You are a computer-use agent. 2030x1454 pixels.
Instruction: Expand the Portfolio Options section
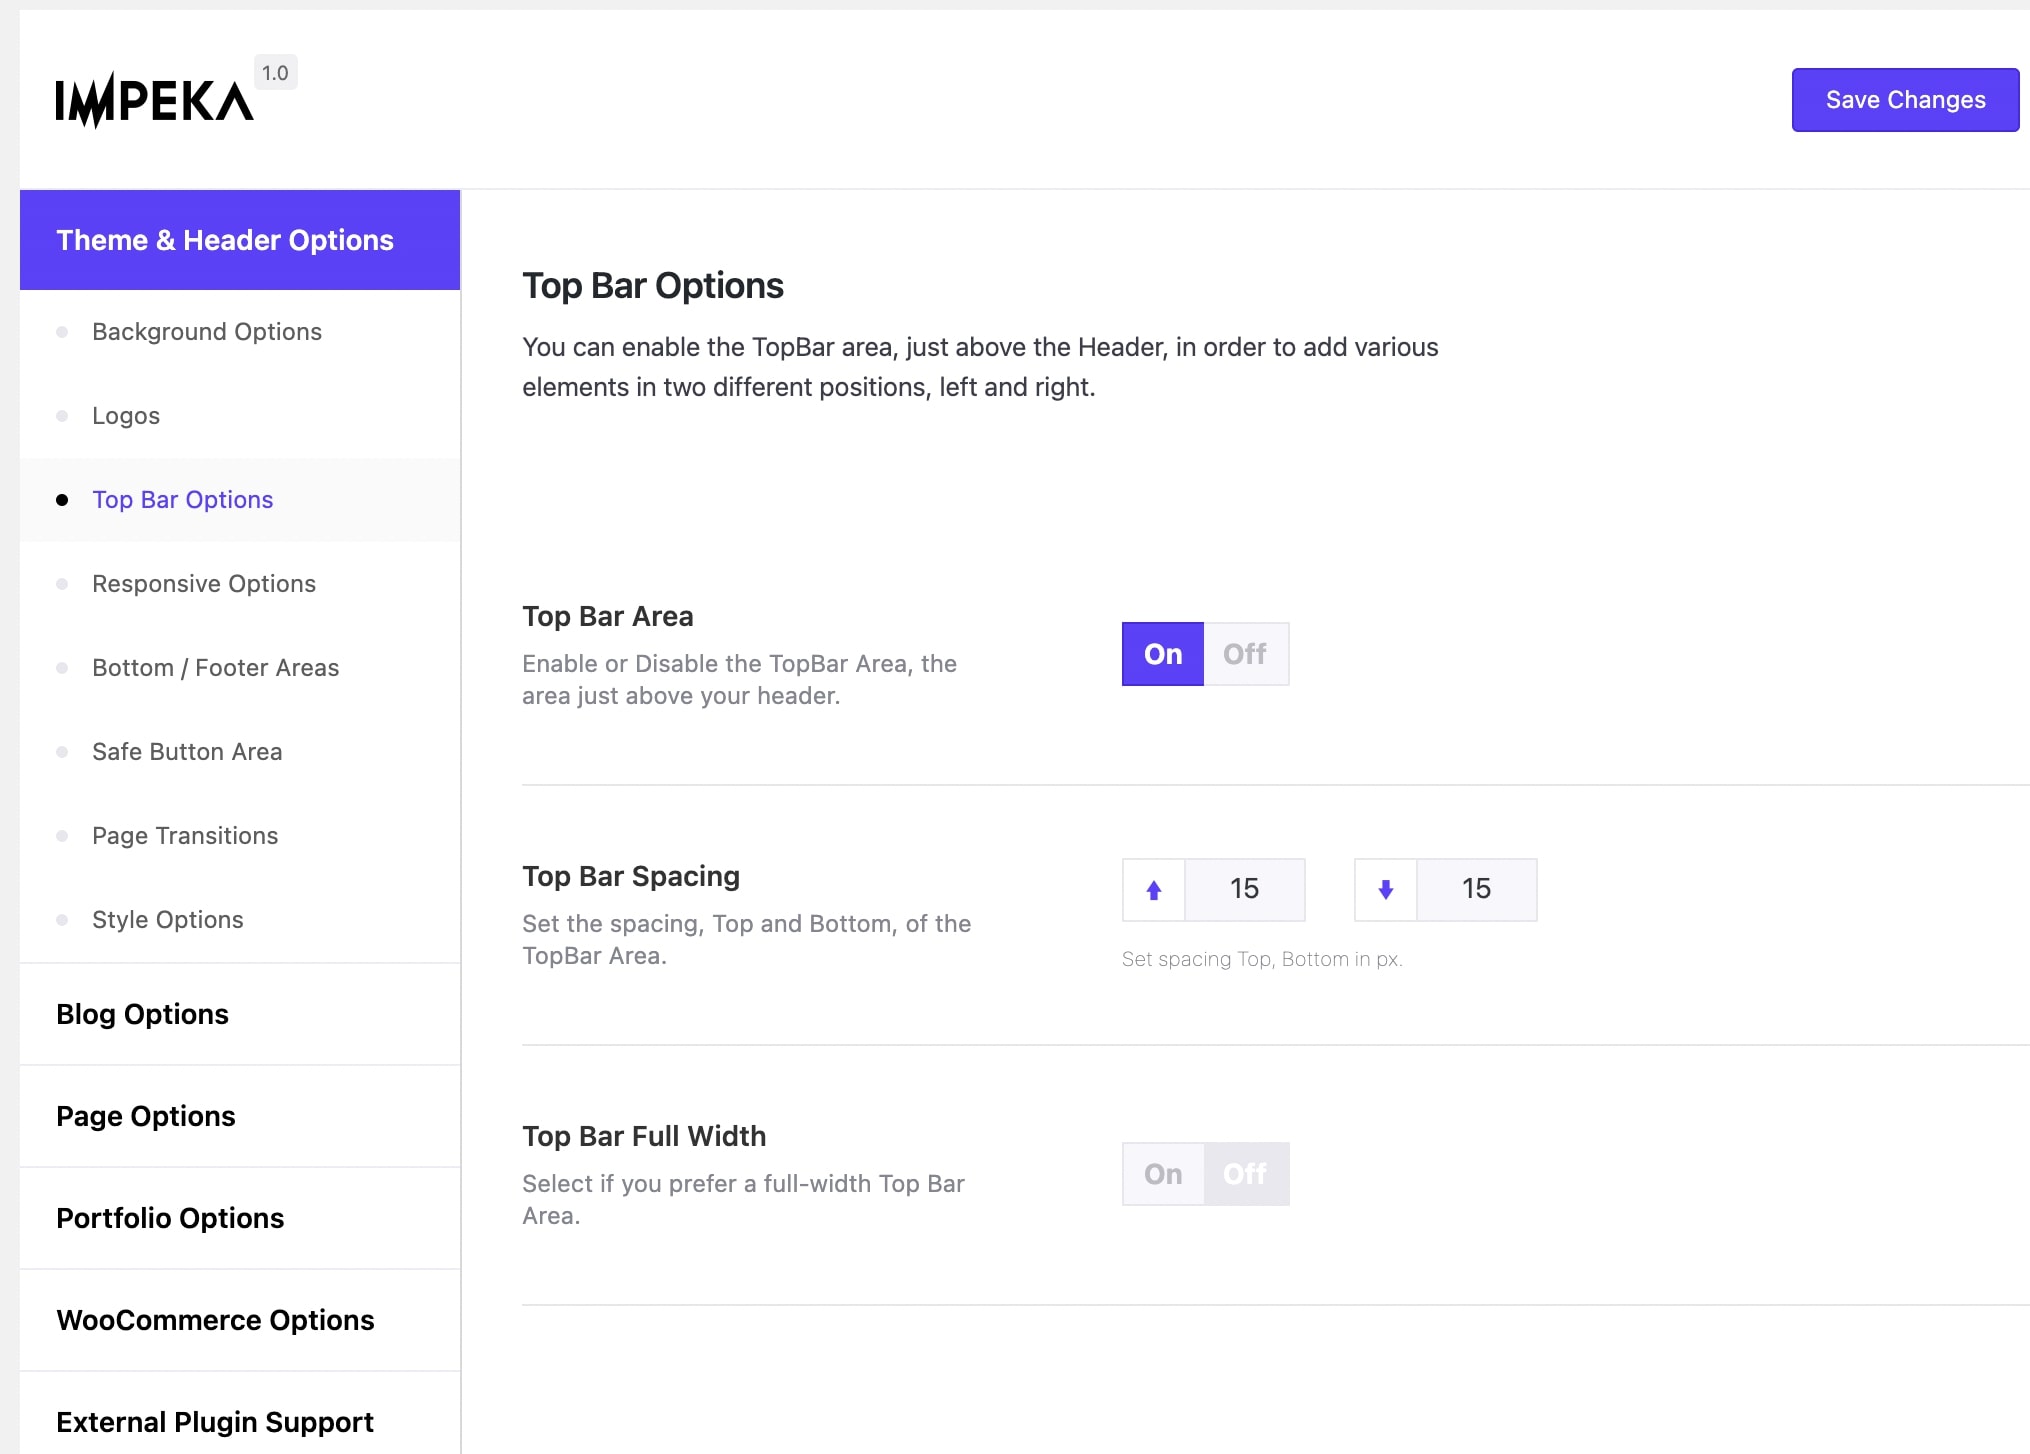[170, 1218]
